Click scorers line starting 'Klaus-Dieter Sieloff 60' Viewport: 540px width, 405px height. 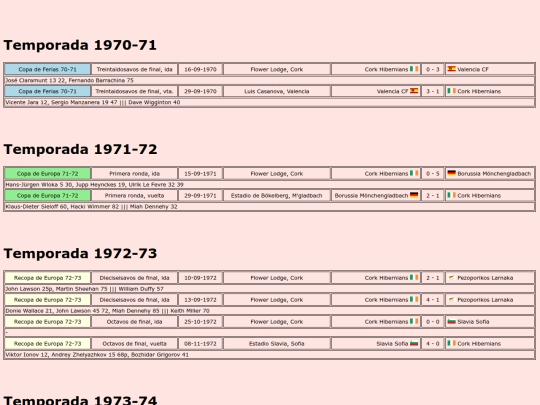point(269,207)
